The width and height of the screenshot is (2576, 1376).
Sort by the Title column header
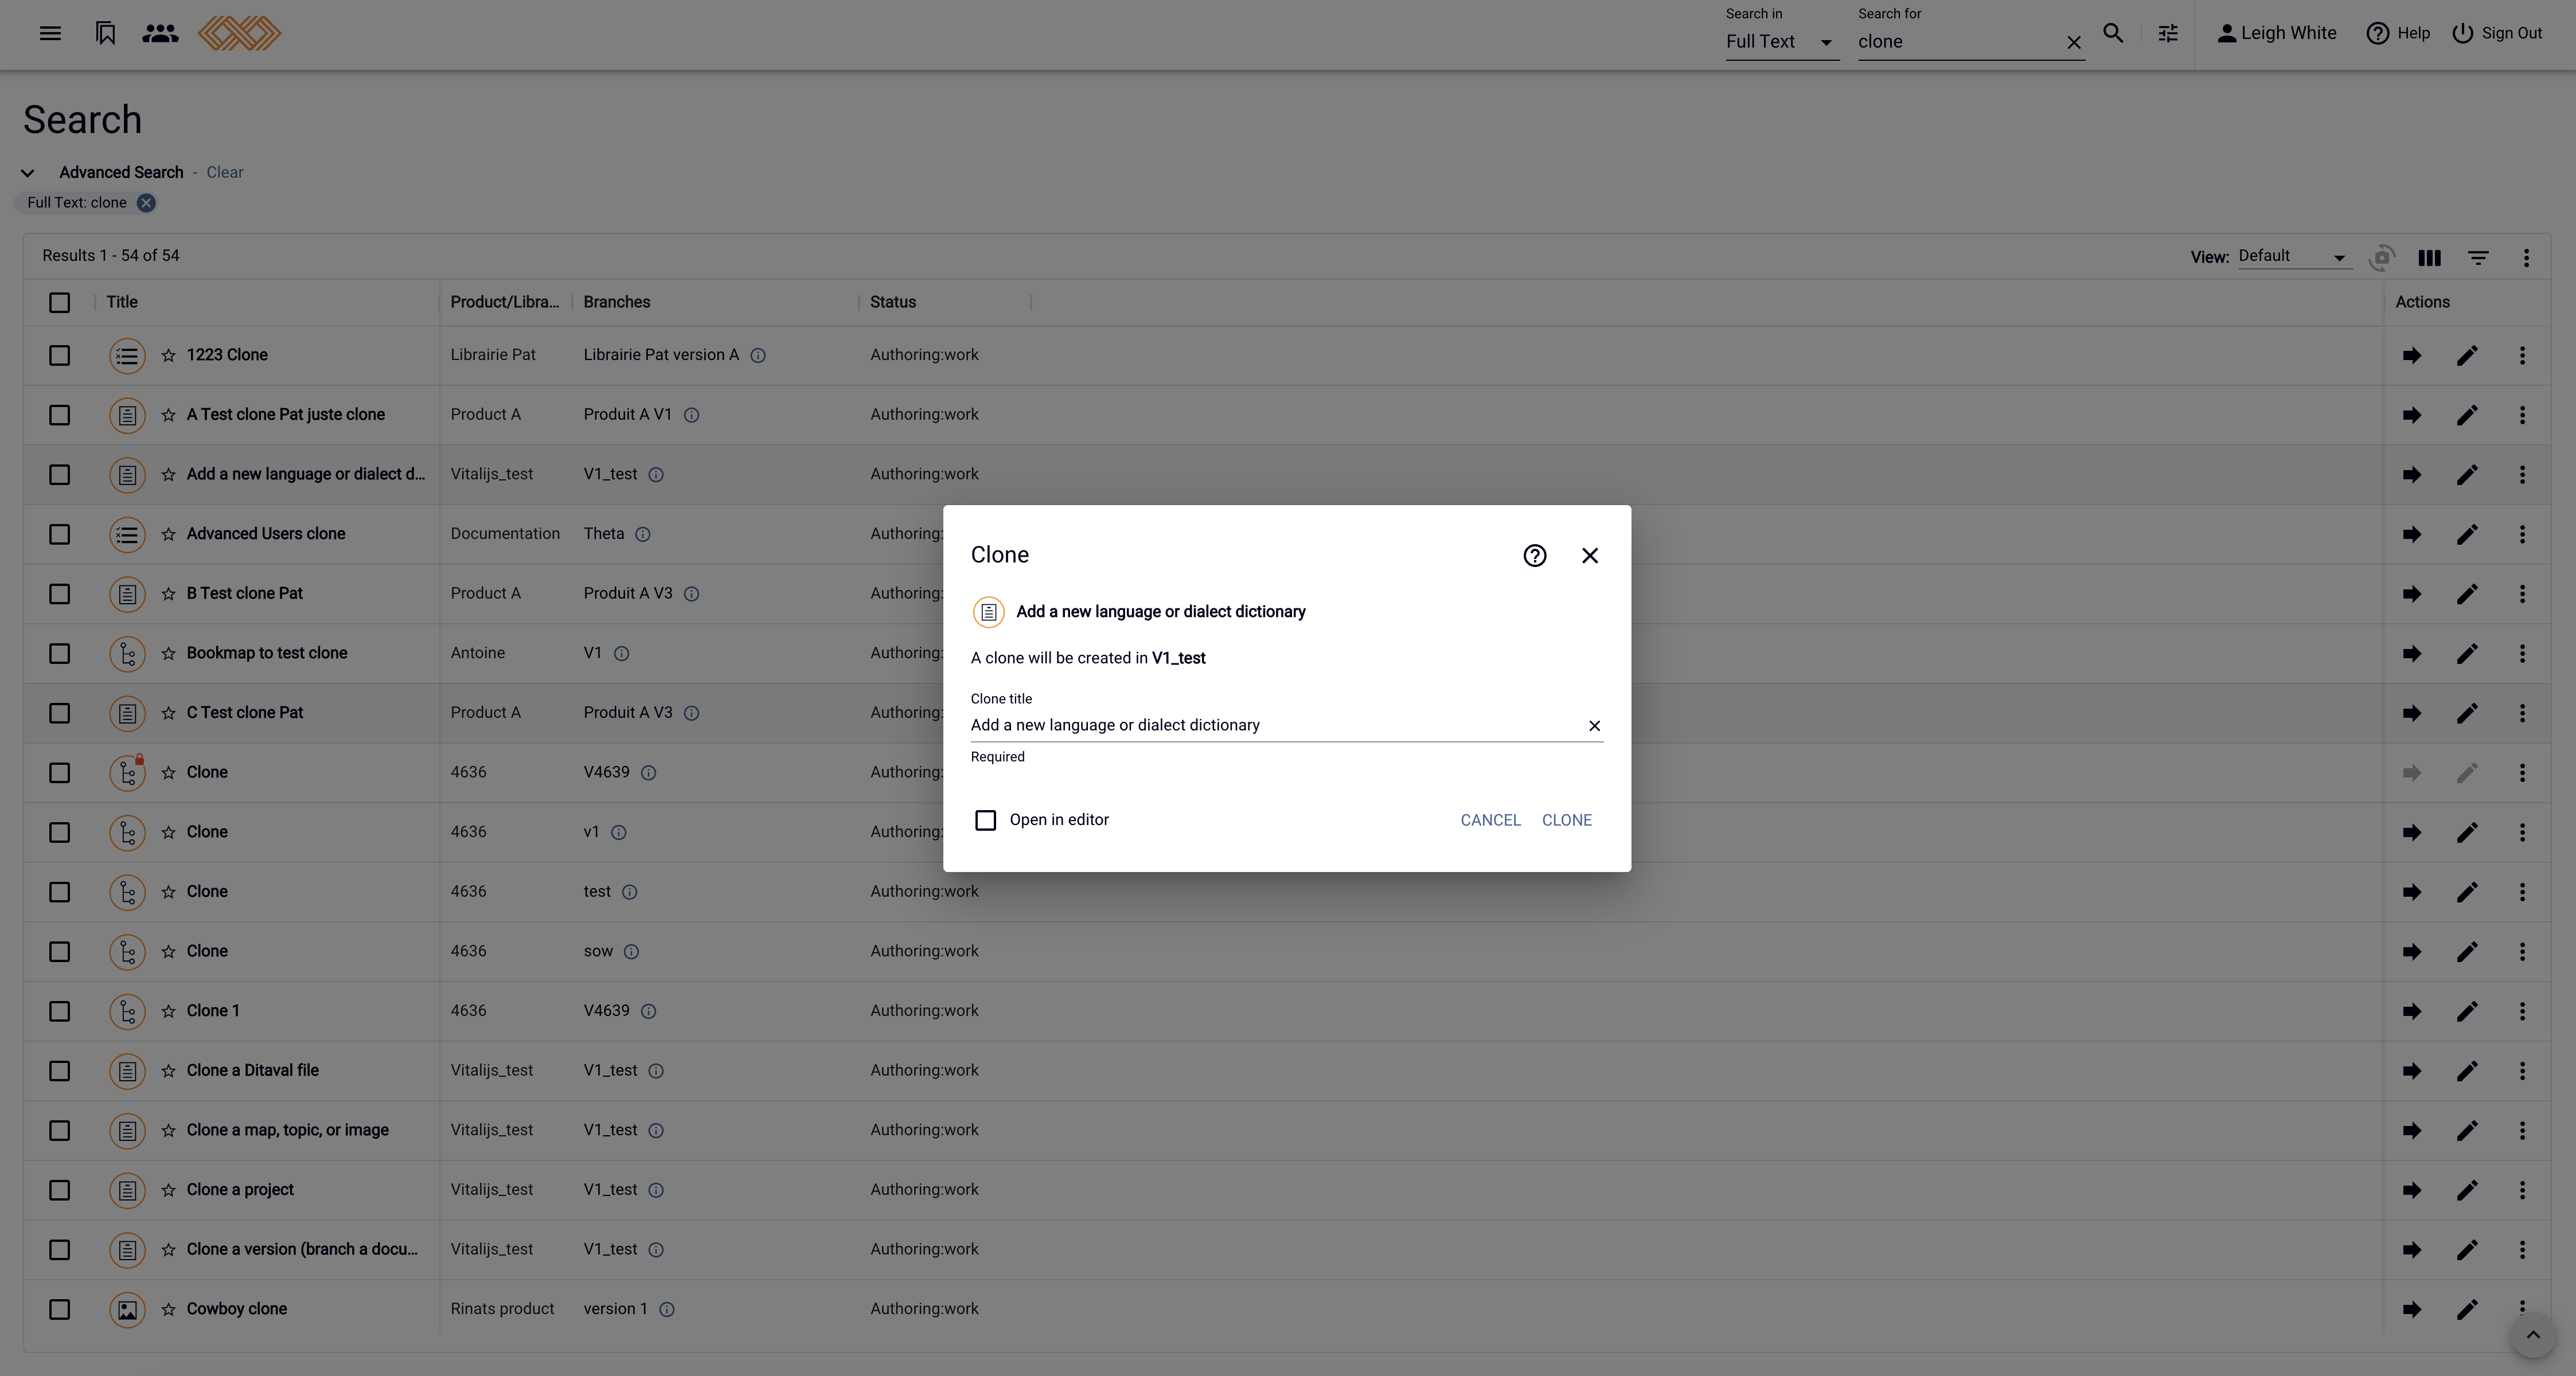[122, 303]
